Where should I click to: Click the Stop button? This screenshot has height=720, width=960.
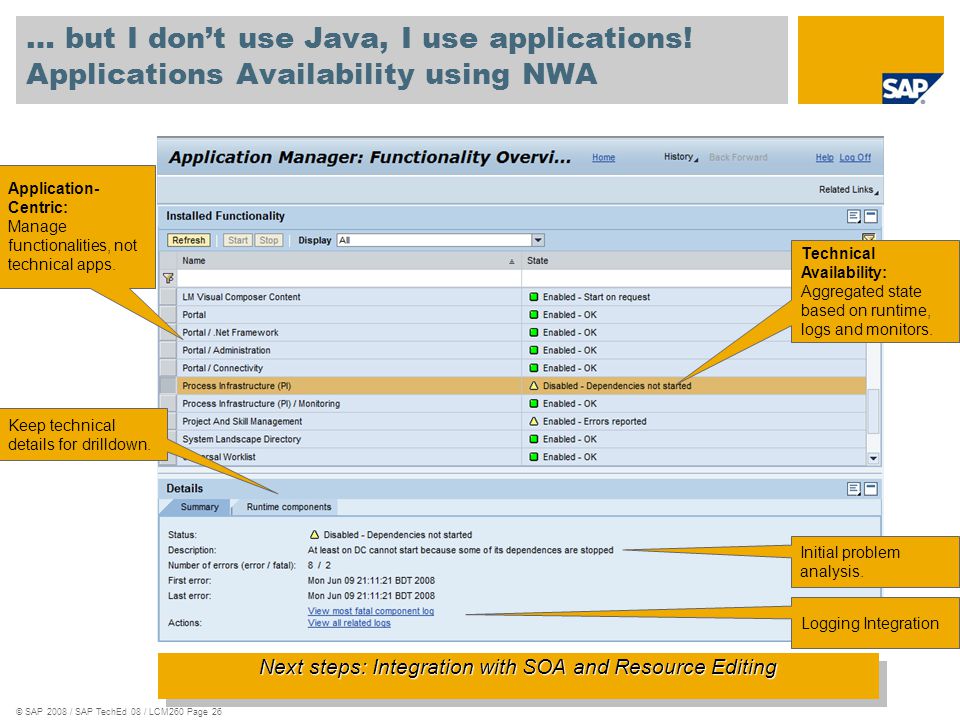click(269, 240)
